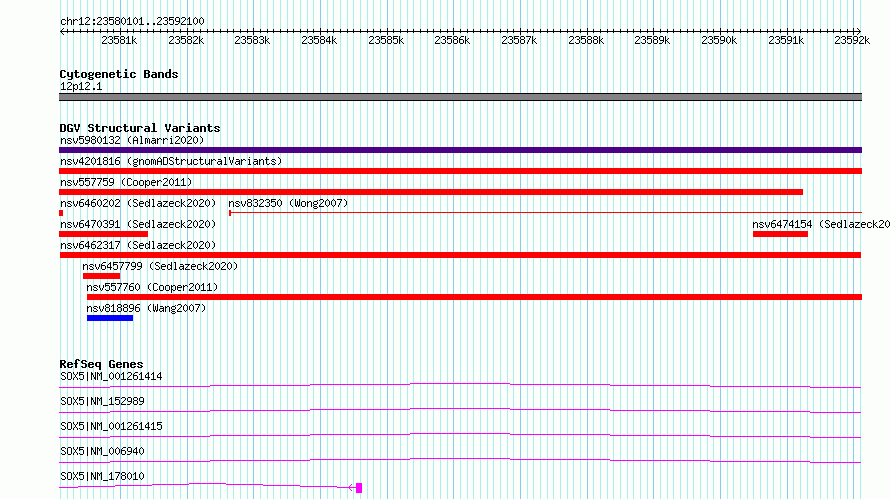Screen dimensions: 890x499
Task: Select the red nsv557760 variant bar
Action: pos(475,297)
